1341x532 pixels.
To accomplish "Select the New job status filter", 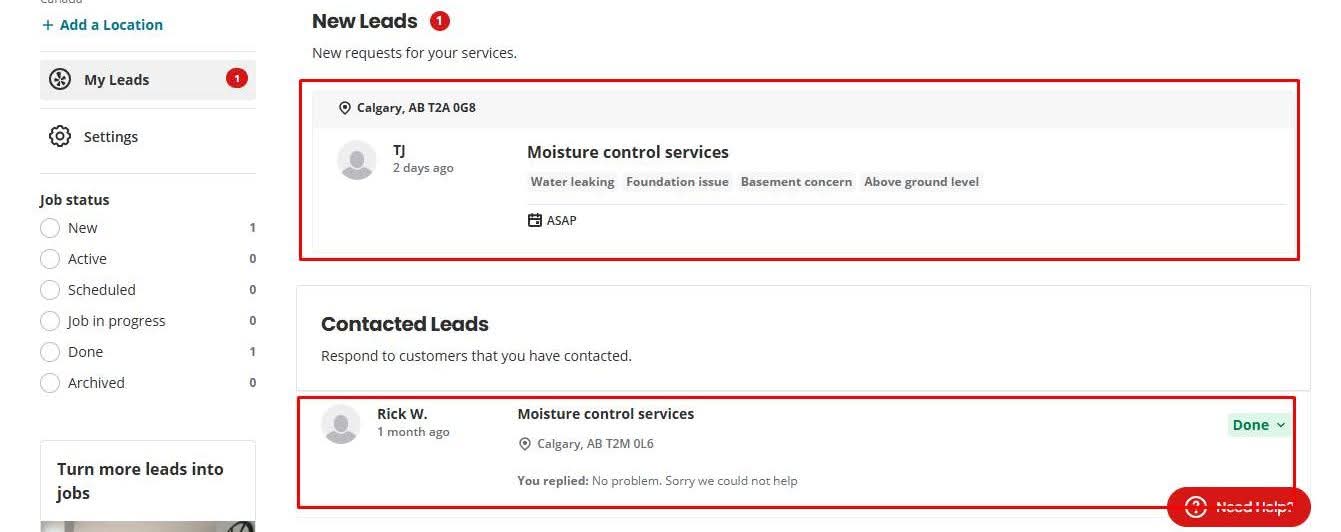I will (50, 228).
